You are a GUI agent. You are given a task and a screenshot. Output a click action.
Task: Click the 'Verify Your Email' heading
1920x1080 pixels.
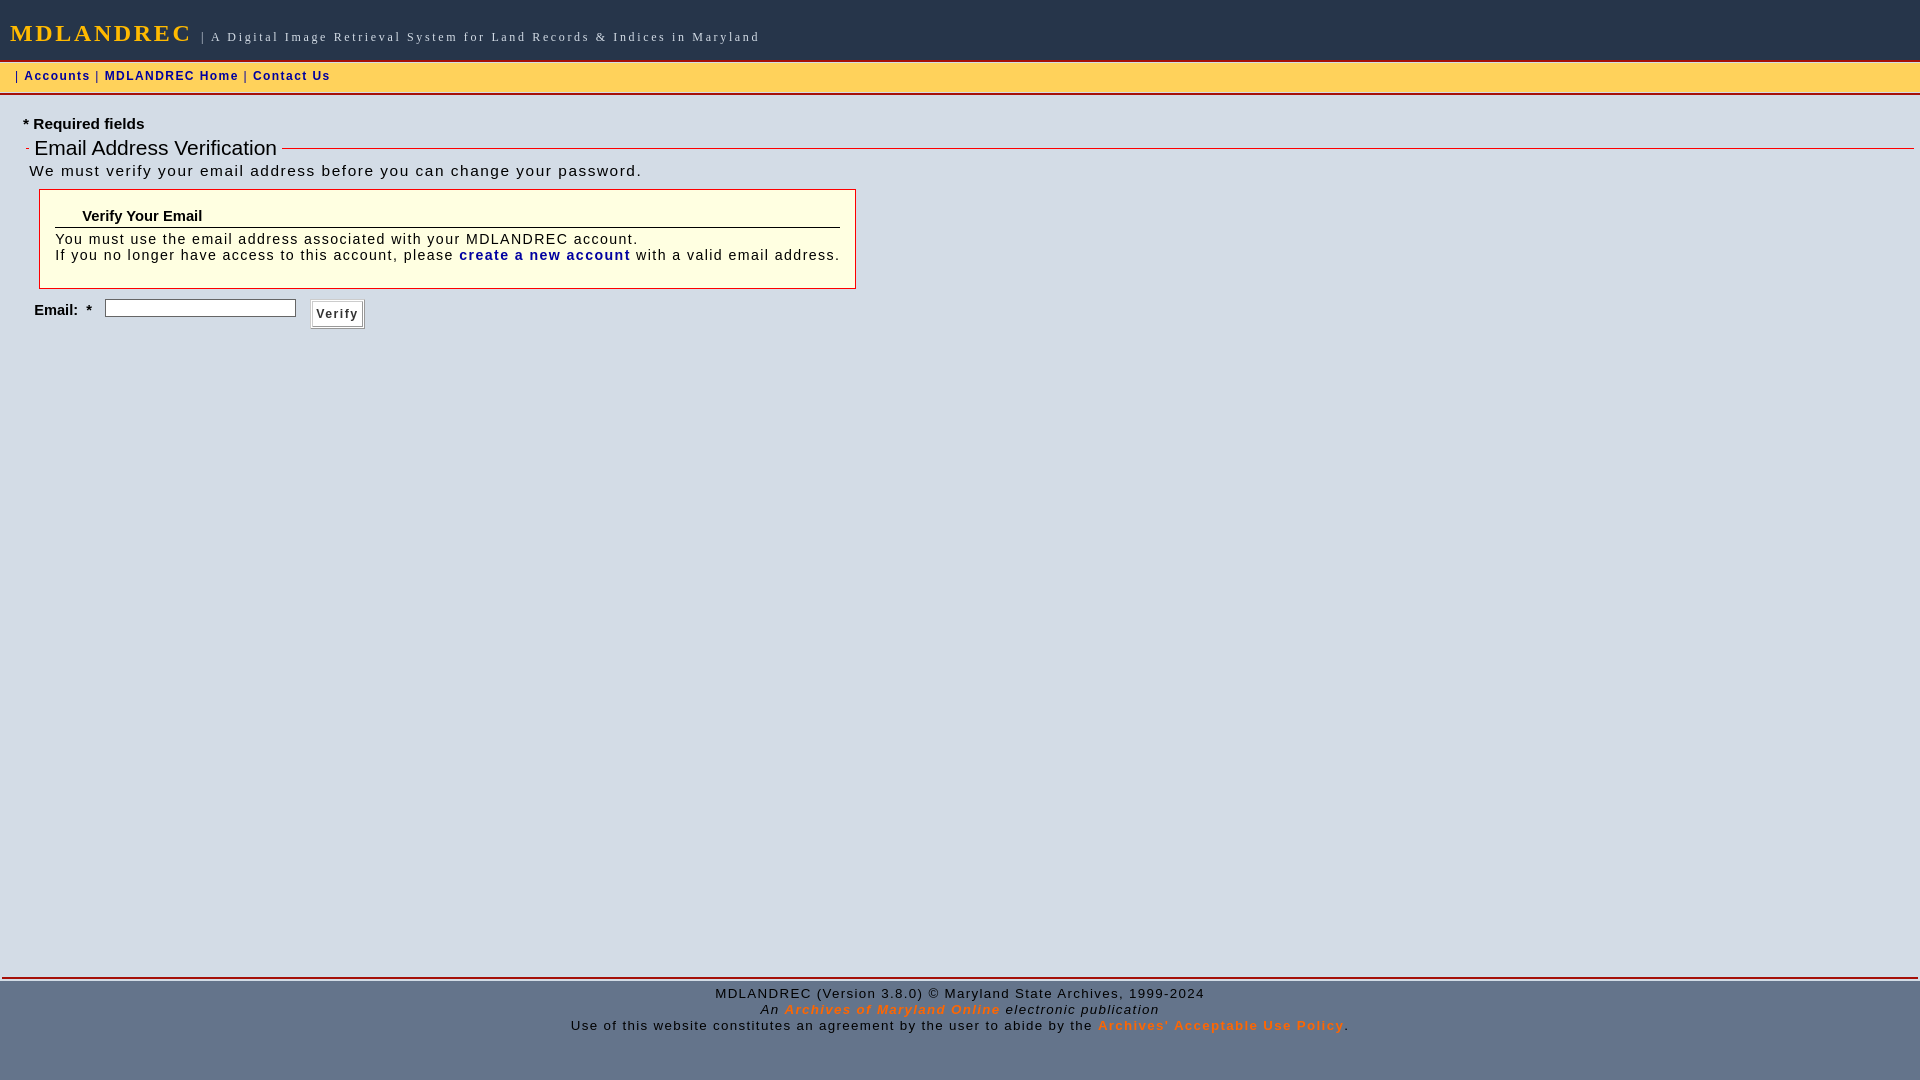142,216
